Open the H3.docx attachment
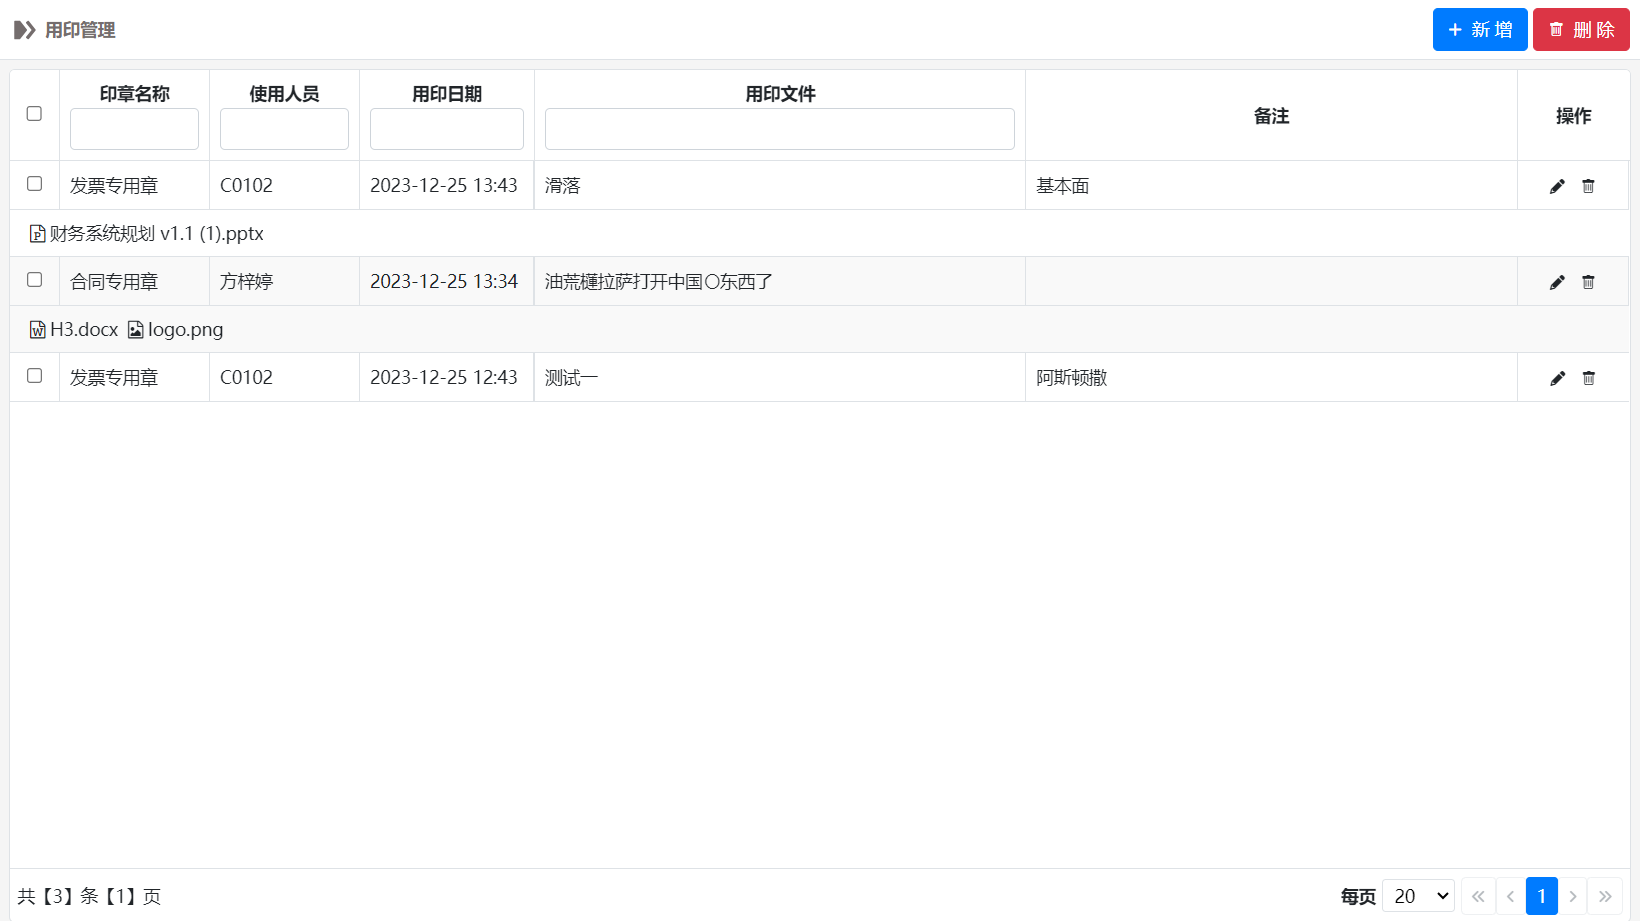 84,330
